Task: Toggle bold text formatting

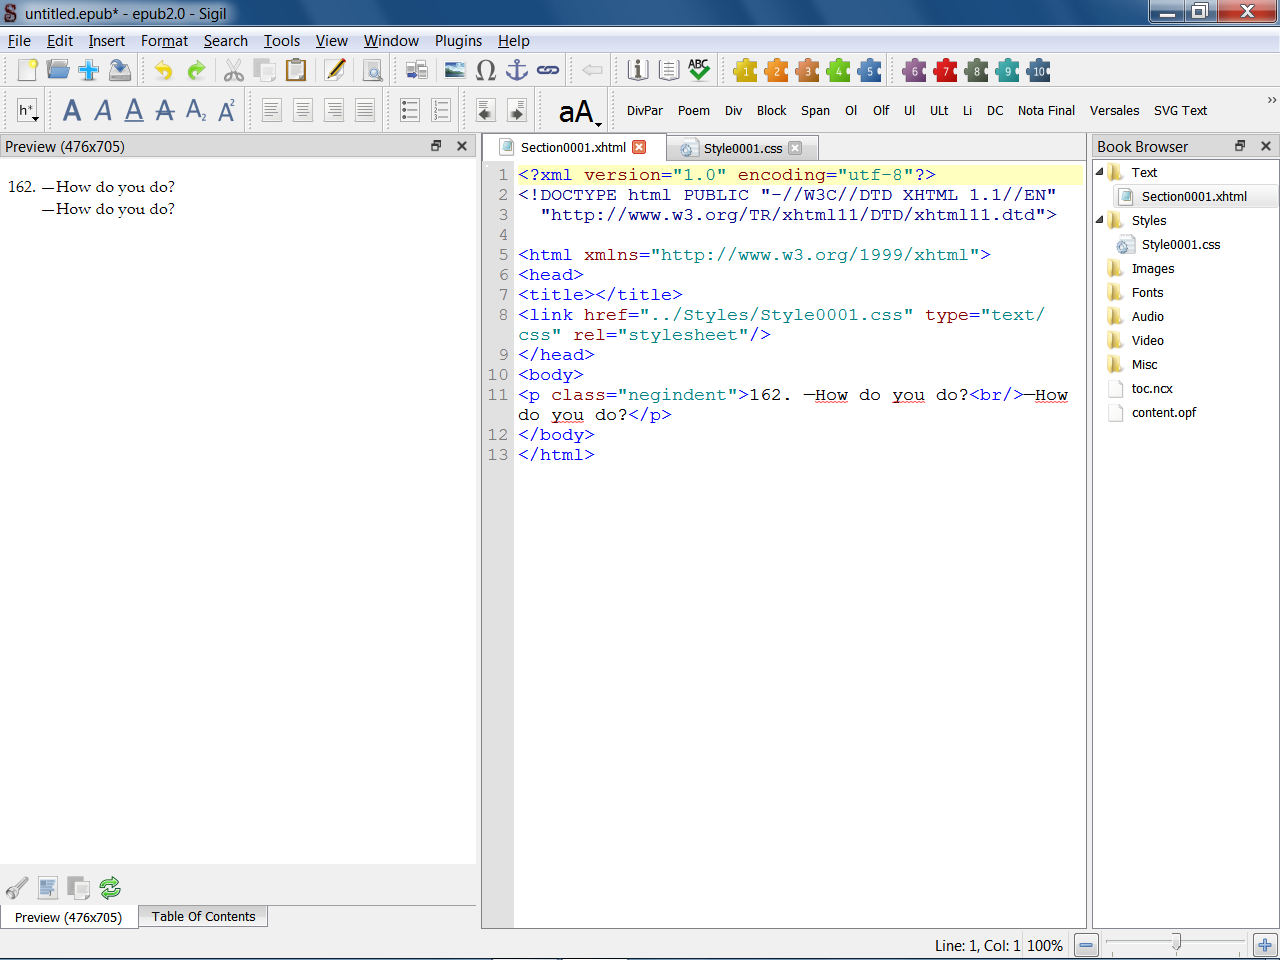Action: [x=72, y=110]
